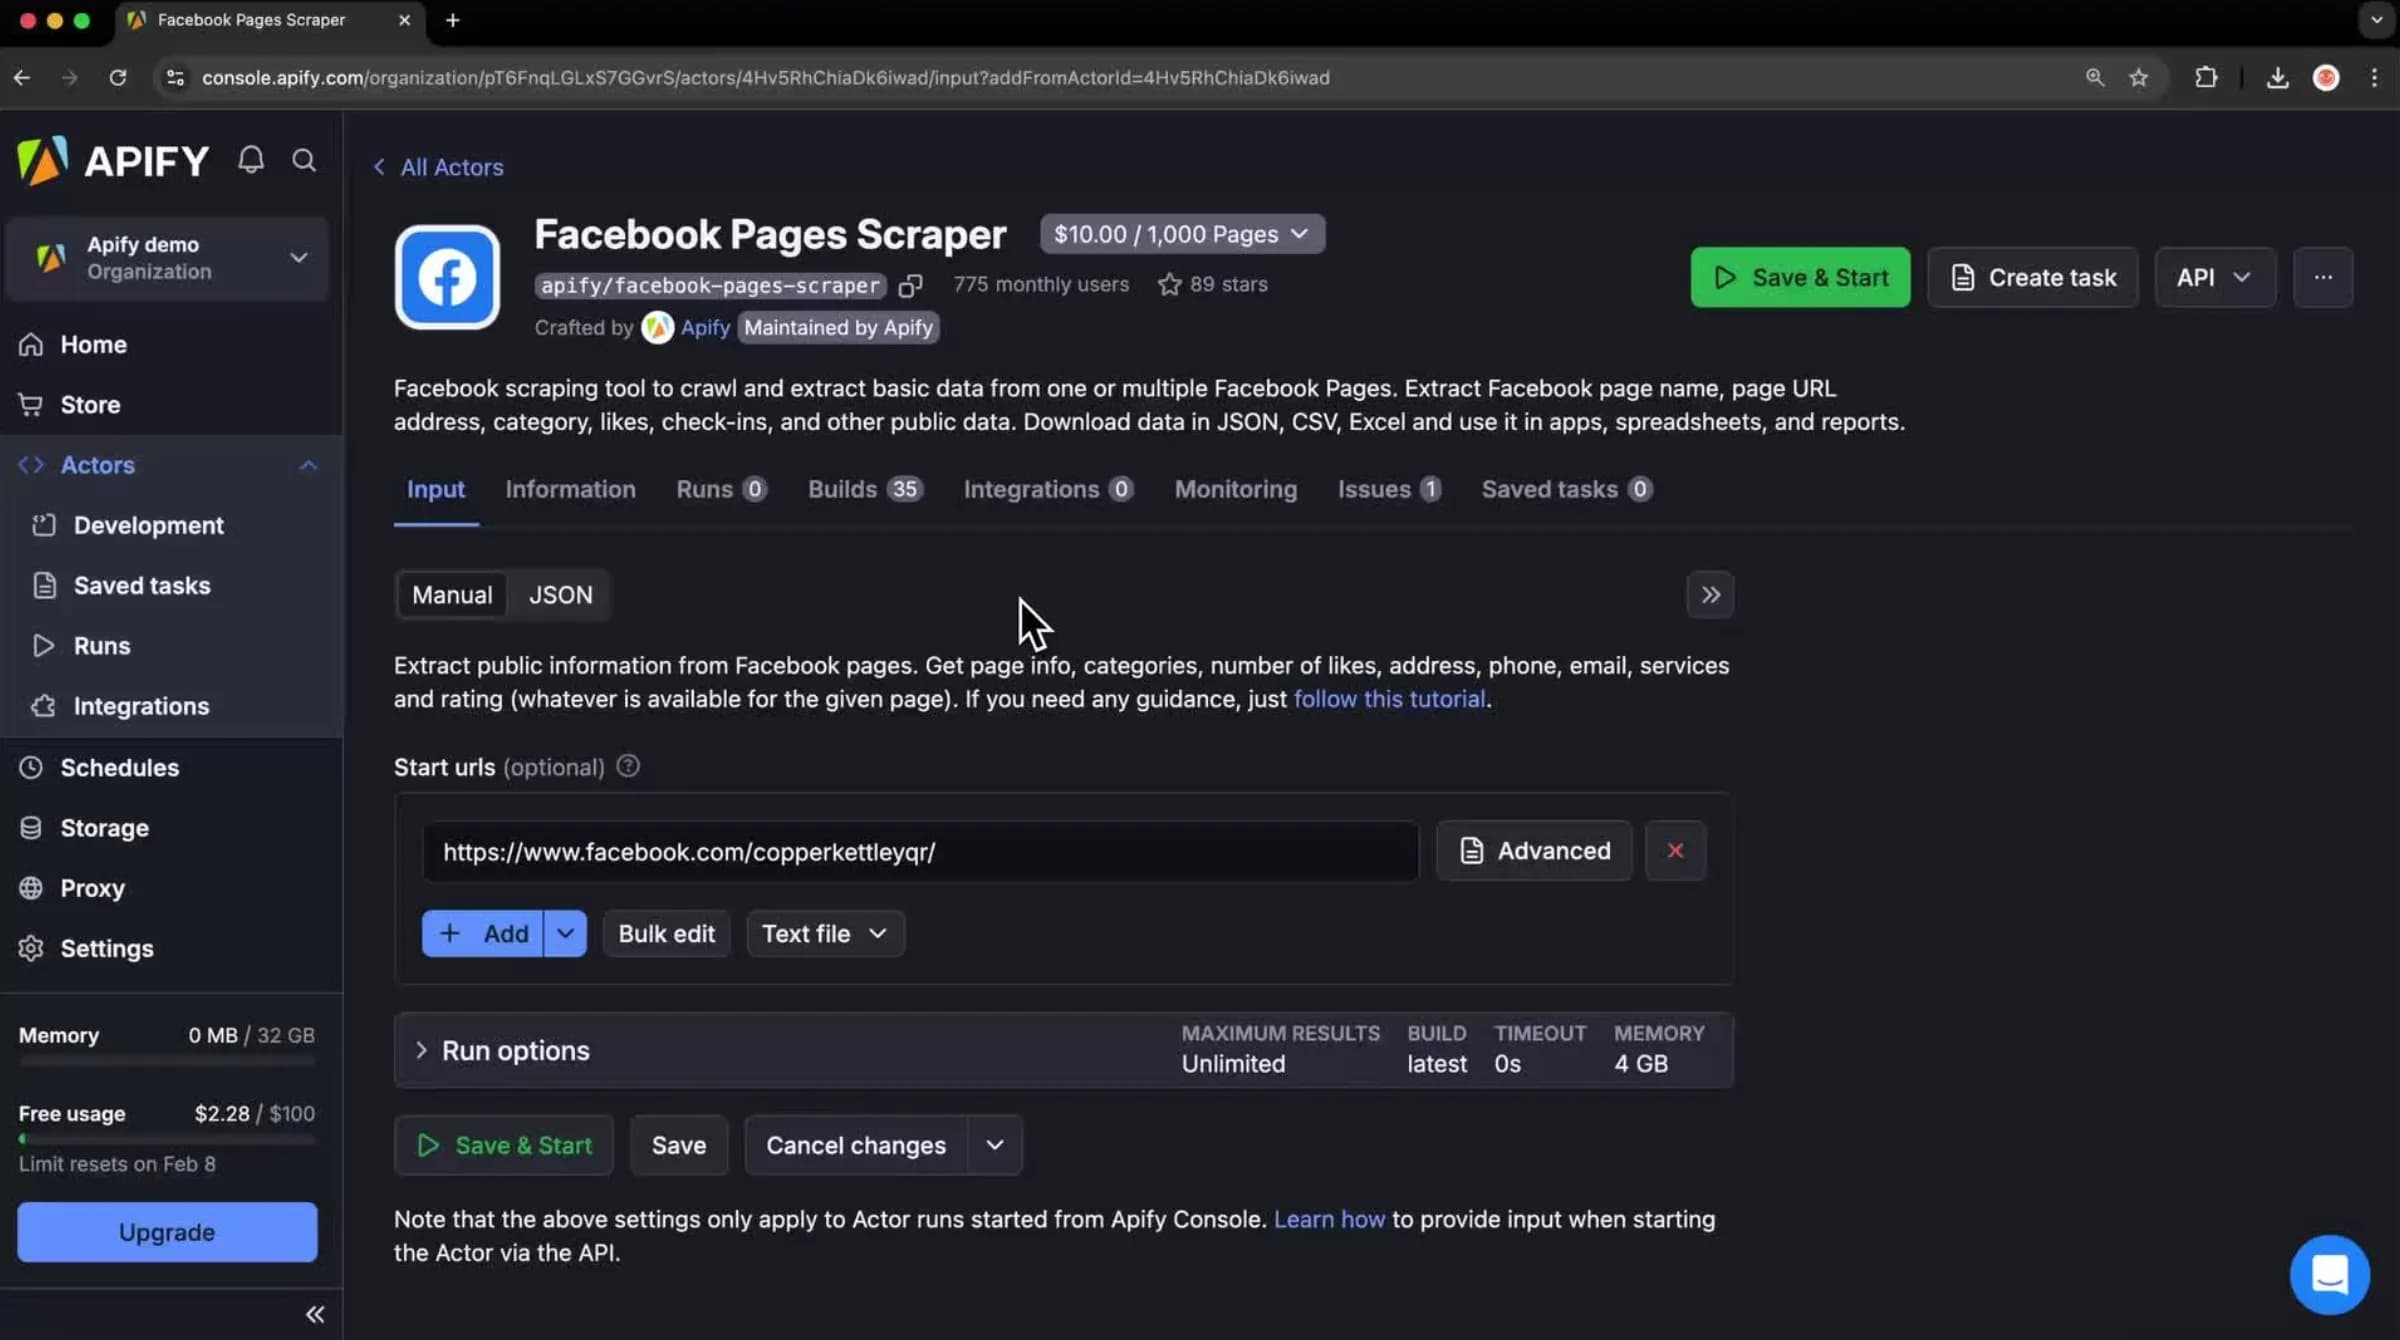Open the Apify demo Organization switcher
This screenshot has height=1340, width=2400.
tap(167, 258)
